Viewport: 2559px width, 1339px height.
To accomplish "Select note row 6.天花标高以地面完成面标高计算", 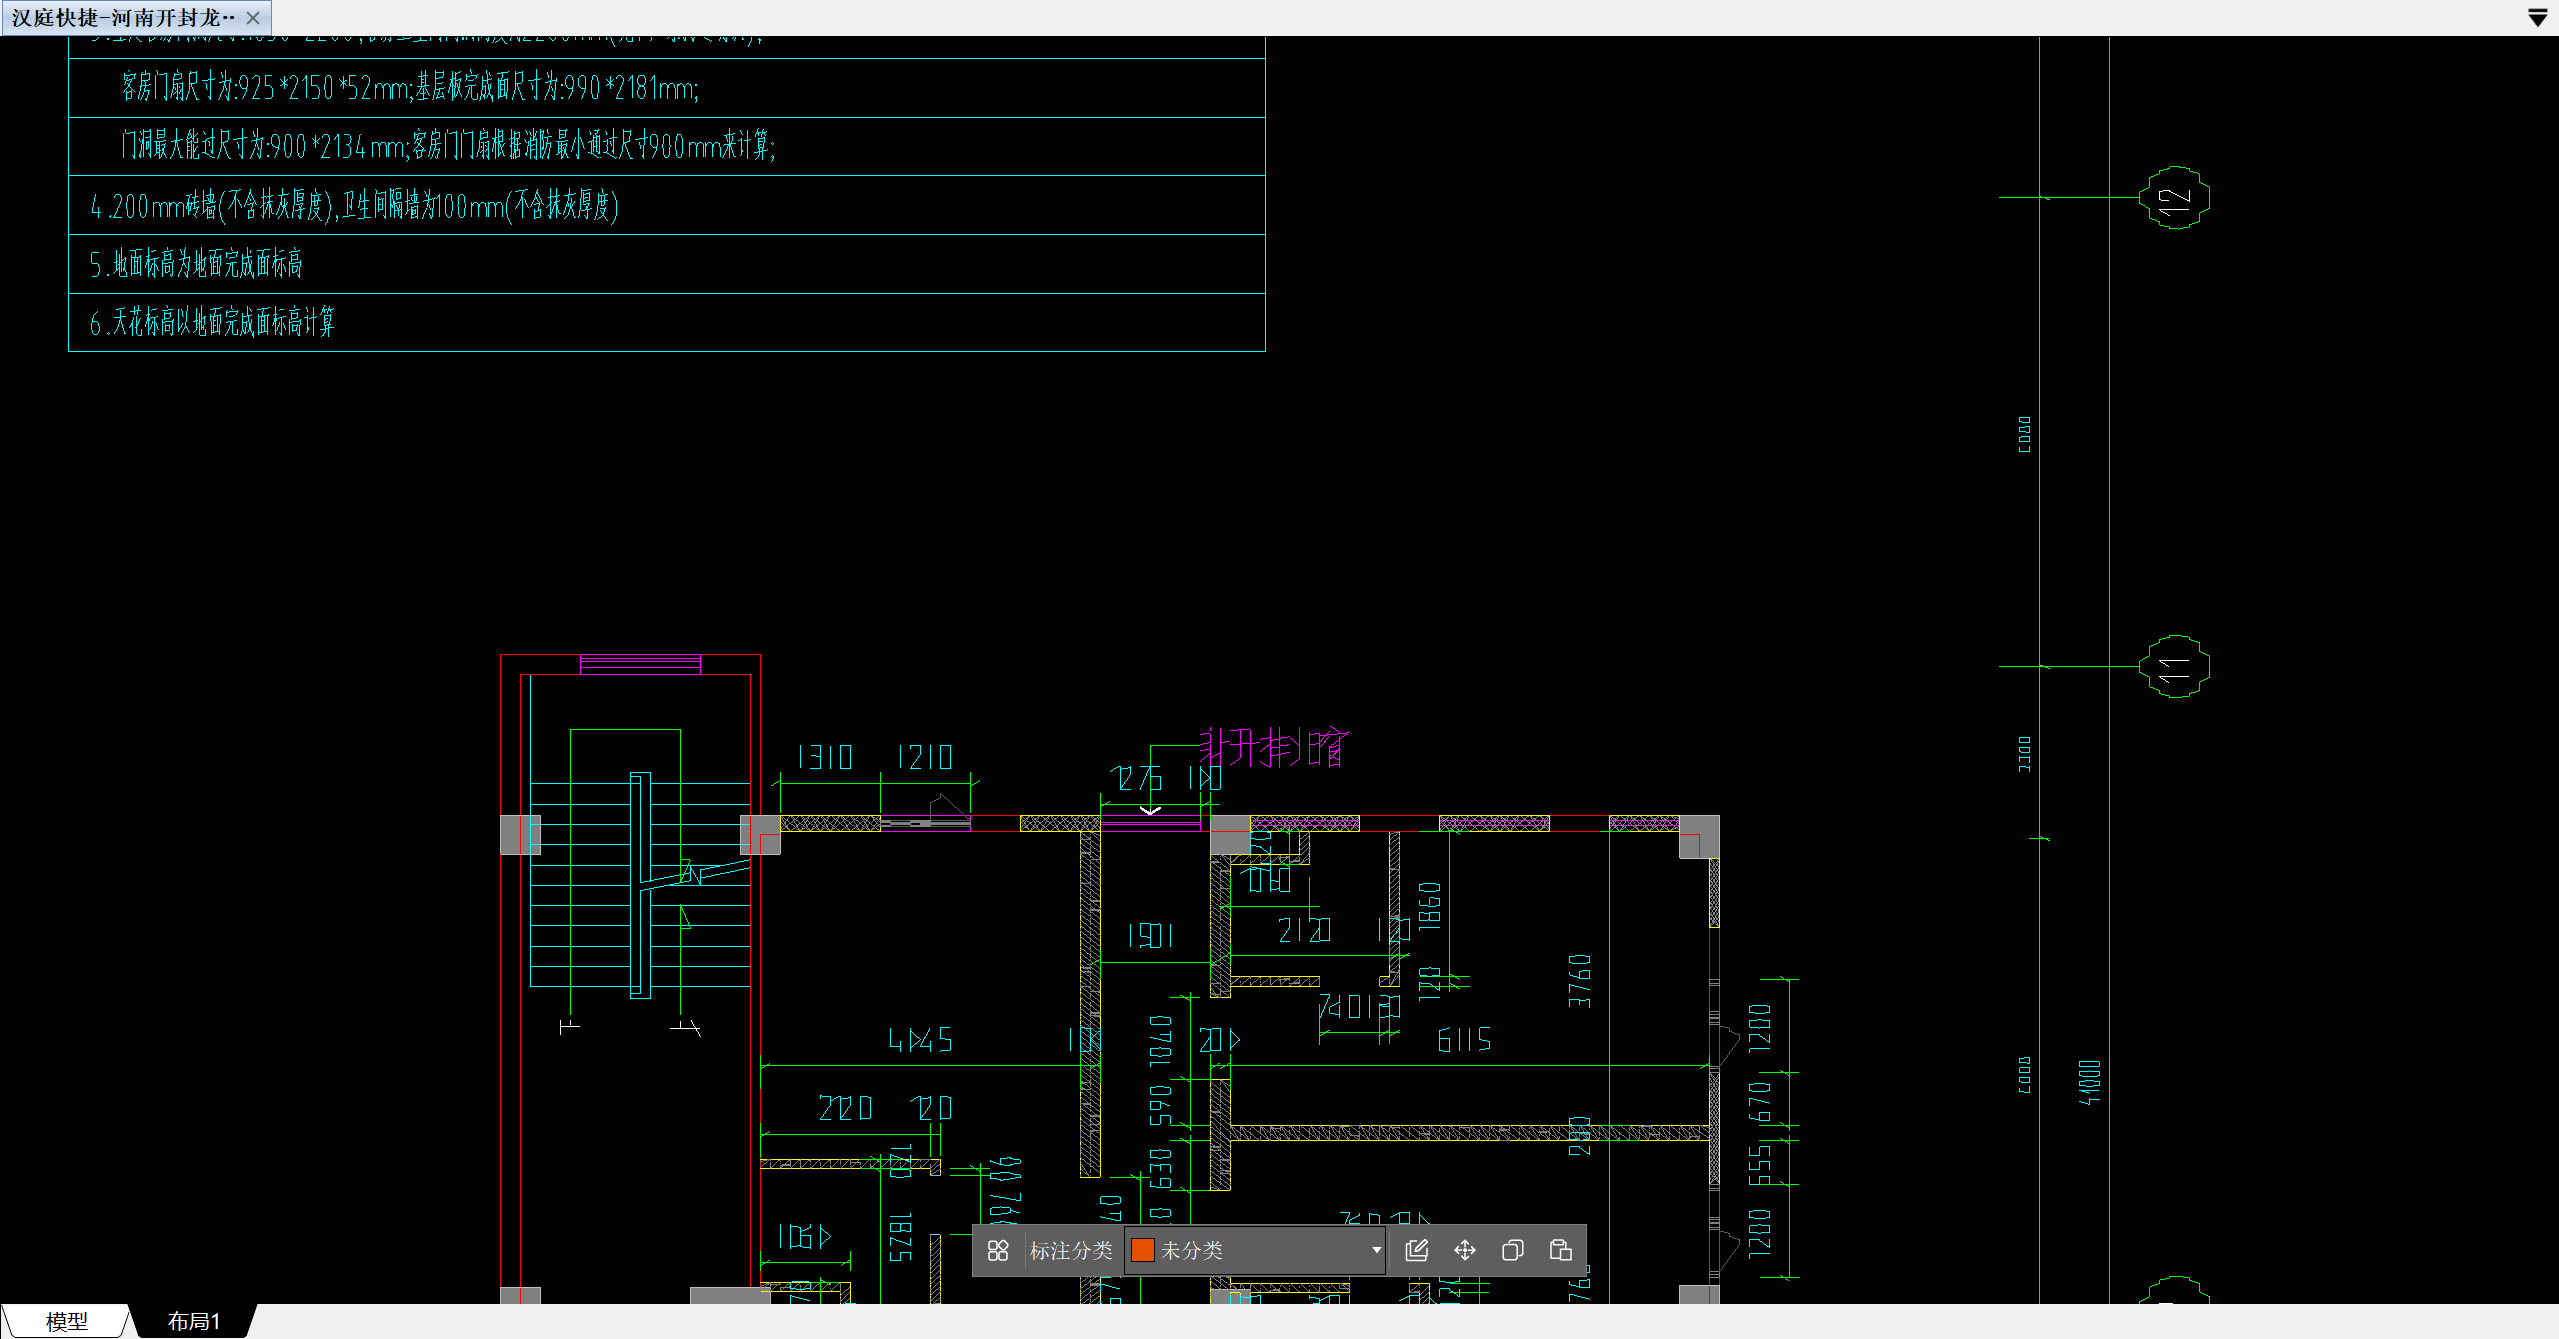I will 212,322.
